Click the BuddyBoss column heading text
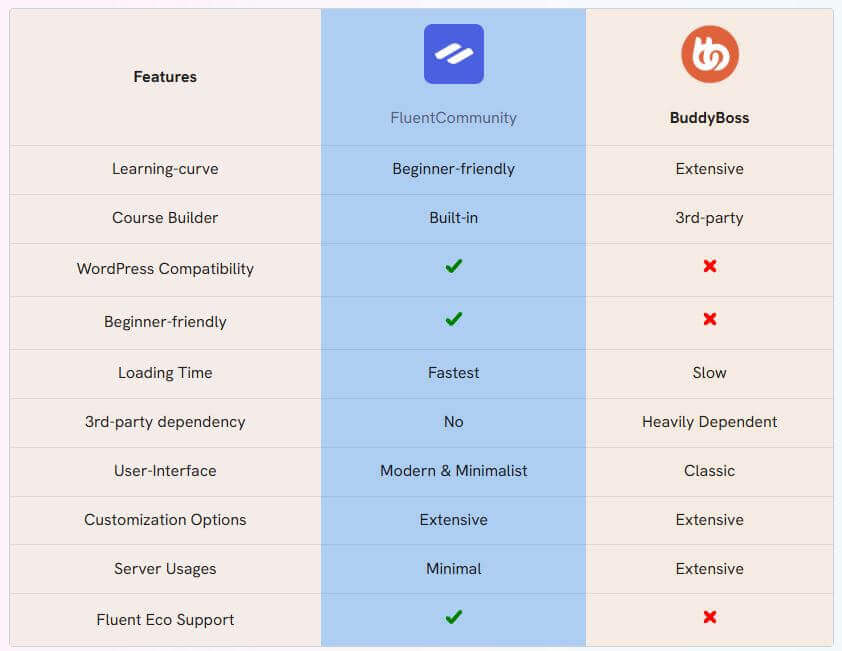842x651 pixels. click(709, 118)
